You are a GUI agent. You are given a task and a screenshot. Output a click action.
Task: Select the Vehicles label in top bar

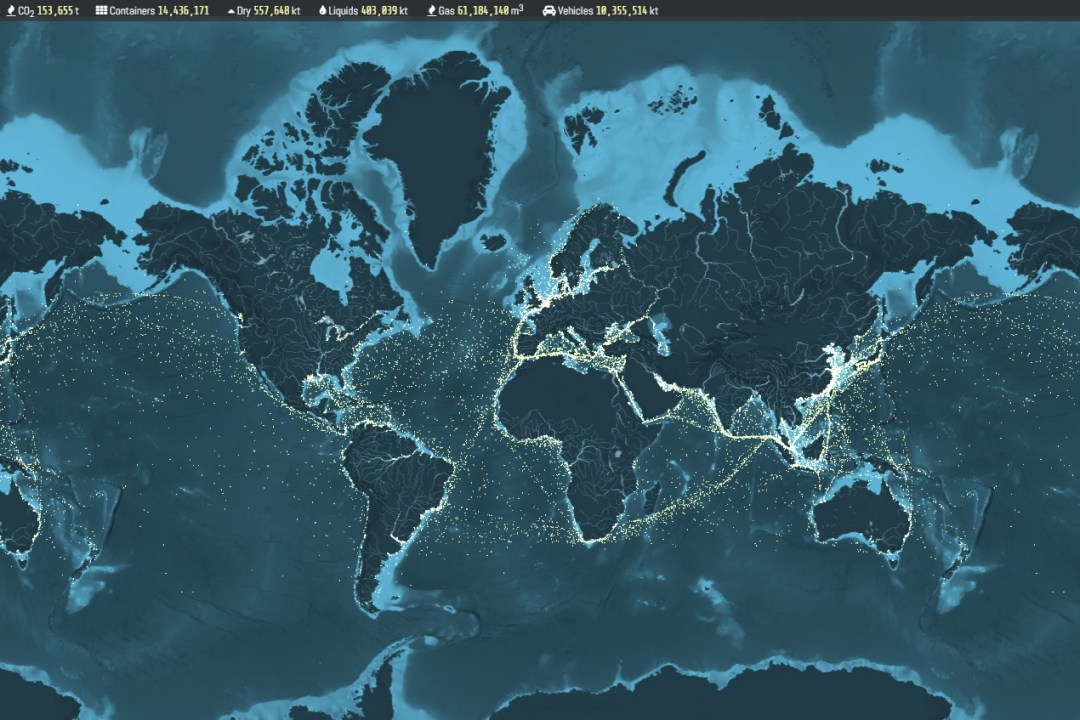[577, 11]
